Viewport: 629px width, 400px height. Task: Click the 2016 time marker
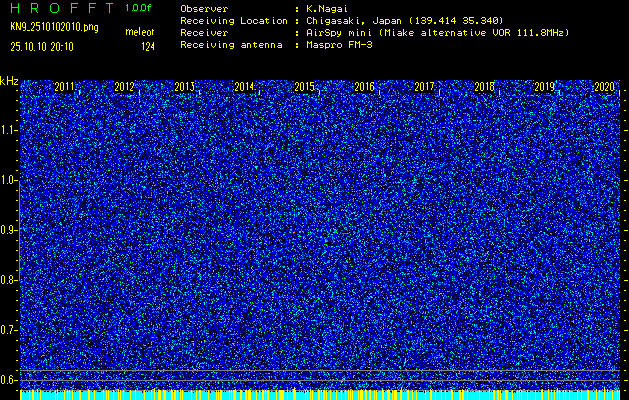coord(365,87)
